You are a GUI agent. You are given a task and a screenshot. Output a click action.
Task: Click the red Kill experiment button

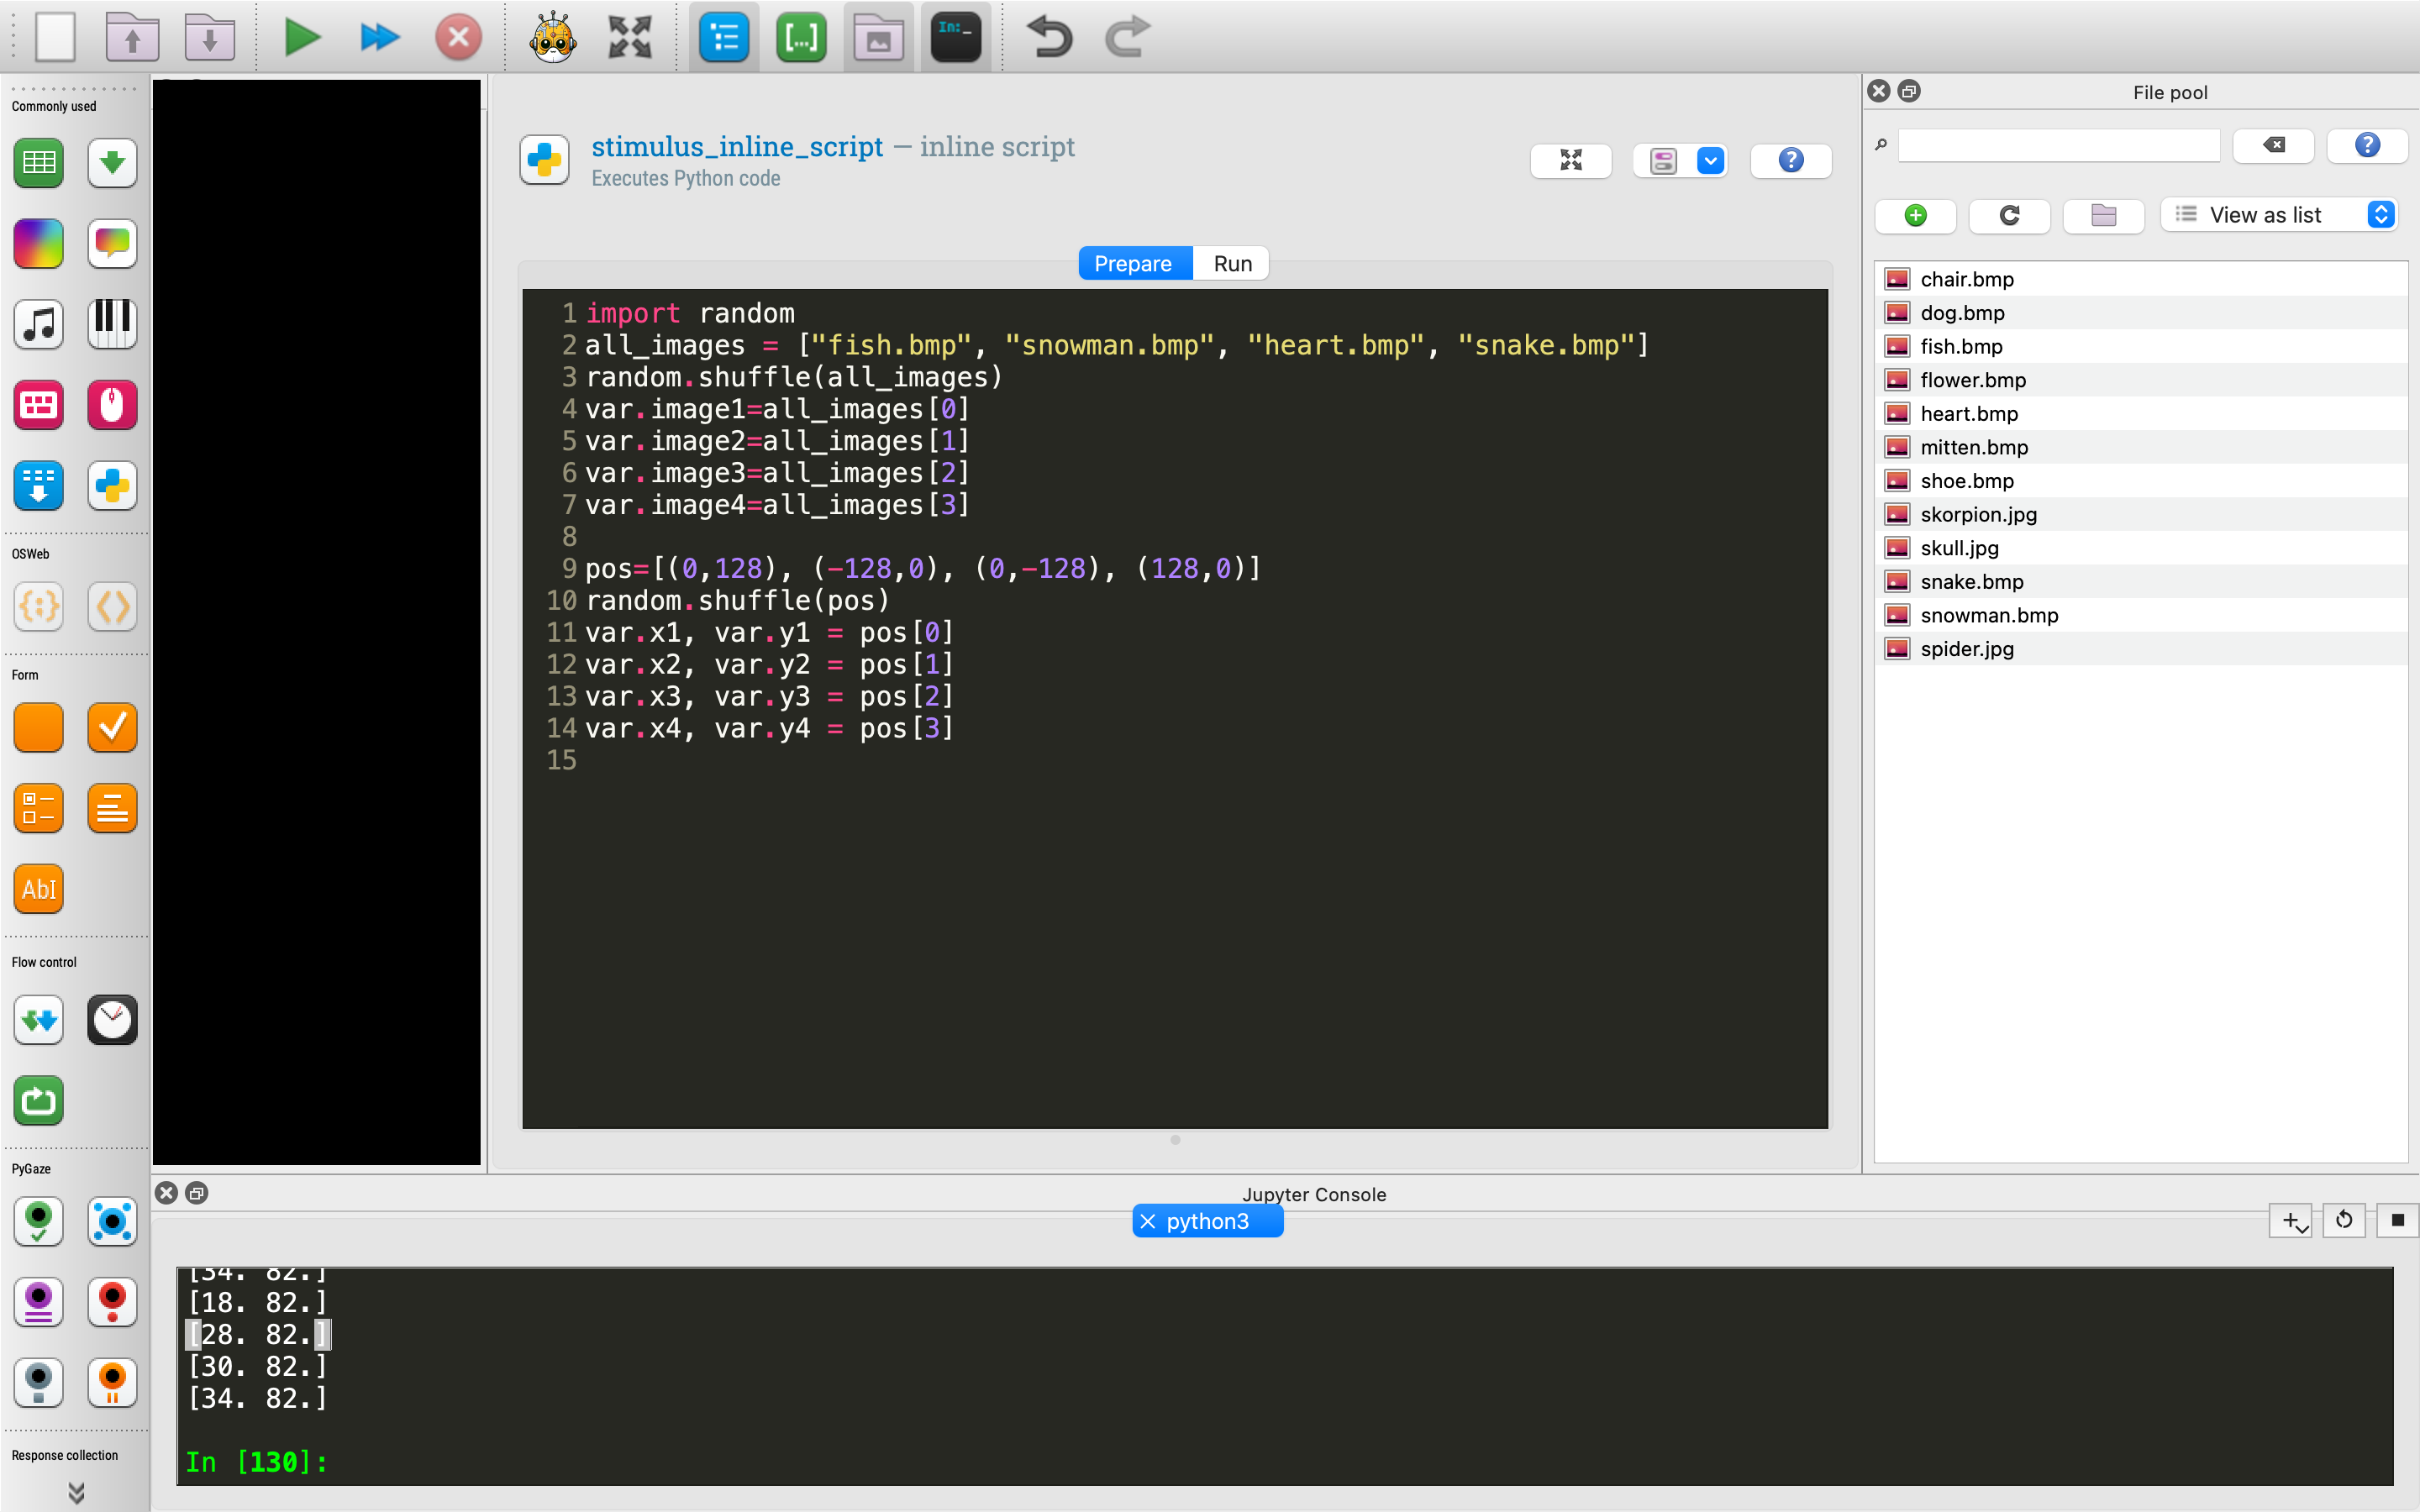pyautogui.click(x=458, y=38)
